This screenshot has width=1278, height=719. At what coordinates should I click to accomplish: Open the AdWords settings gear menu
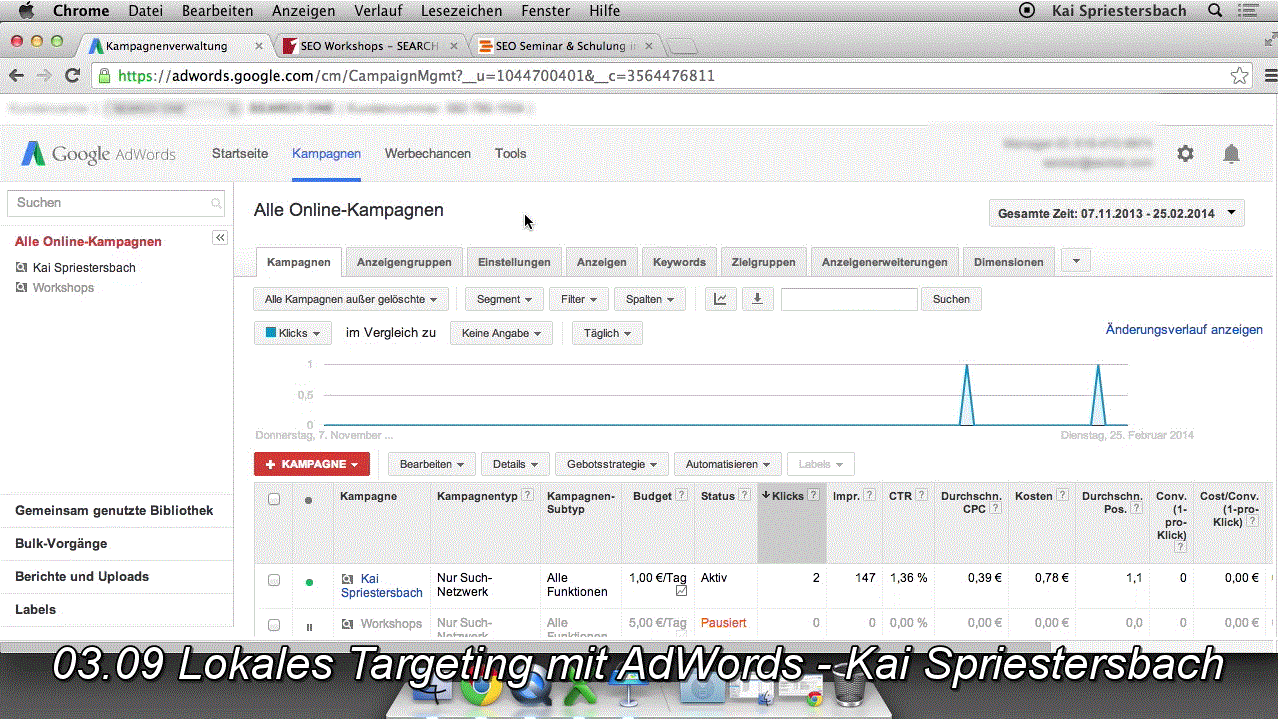click(x=1185, y=153)
